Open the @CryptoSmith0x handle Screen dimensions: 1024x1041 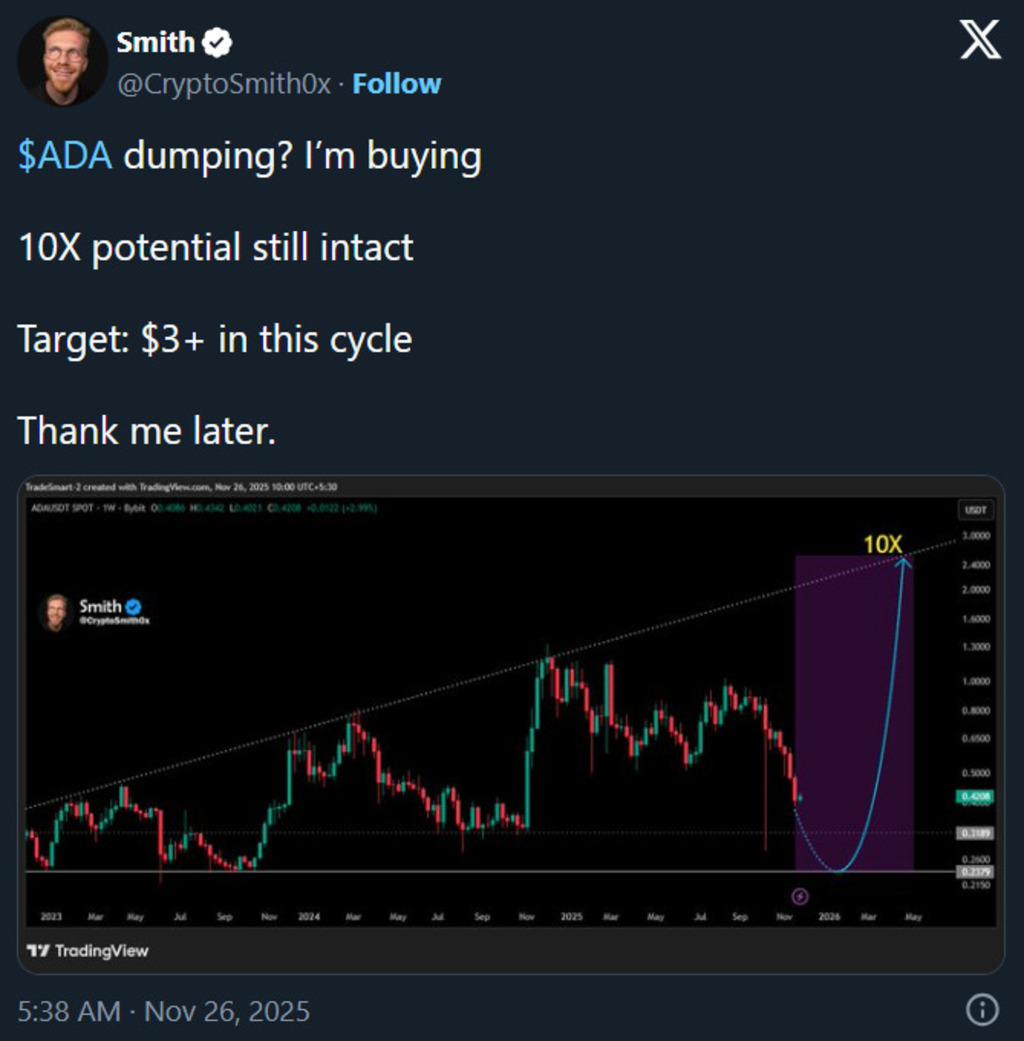click(224, 84)
